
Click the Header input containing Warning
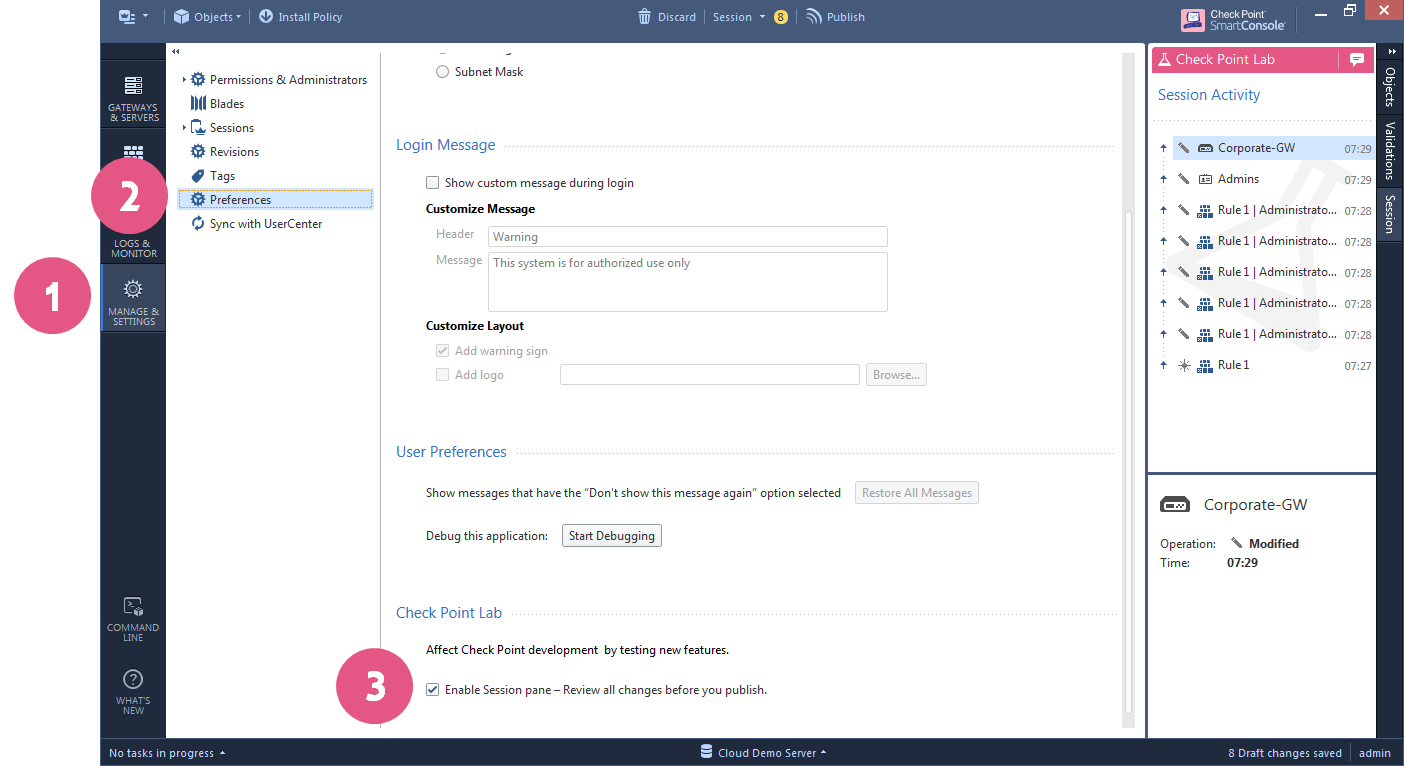pos(688,237)
